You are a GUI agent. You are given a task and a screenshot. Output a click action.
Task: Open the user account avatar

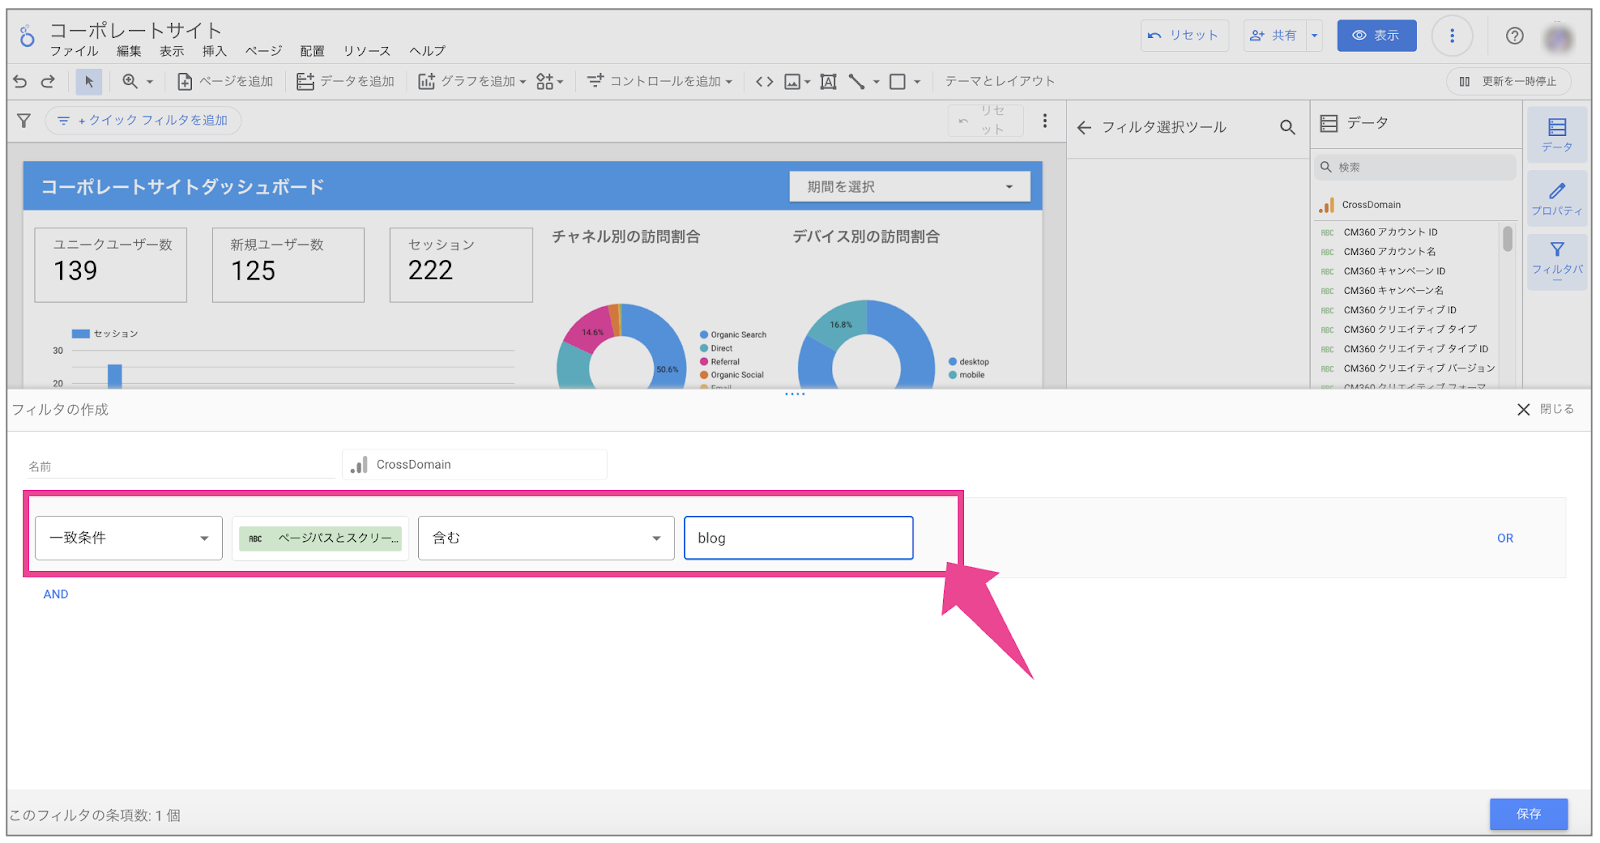(x=1558, y=38)
